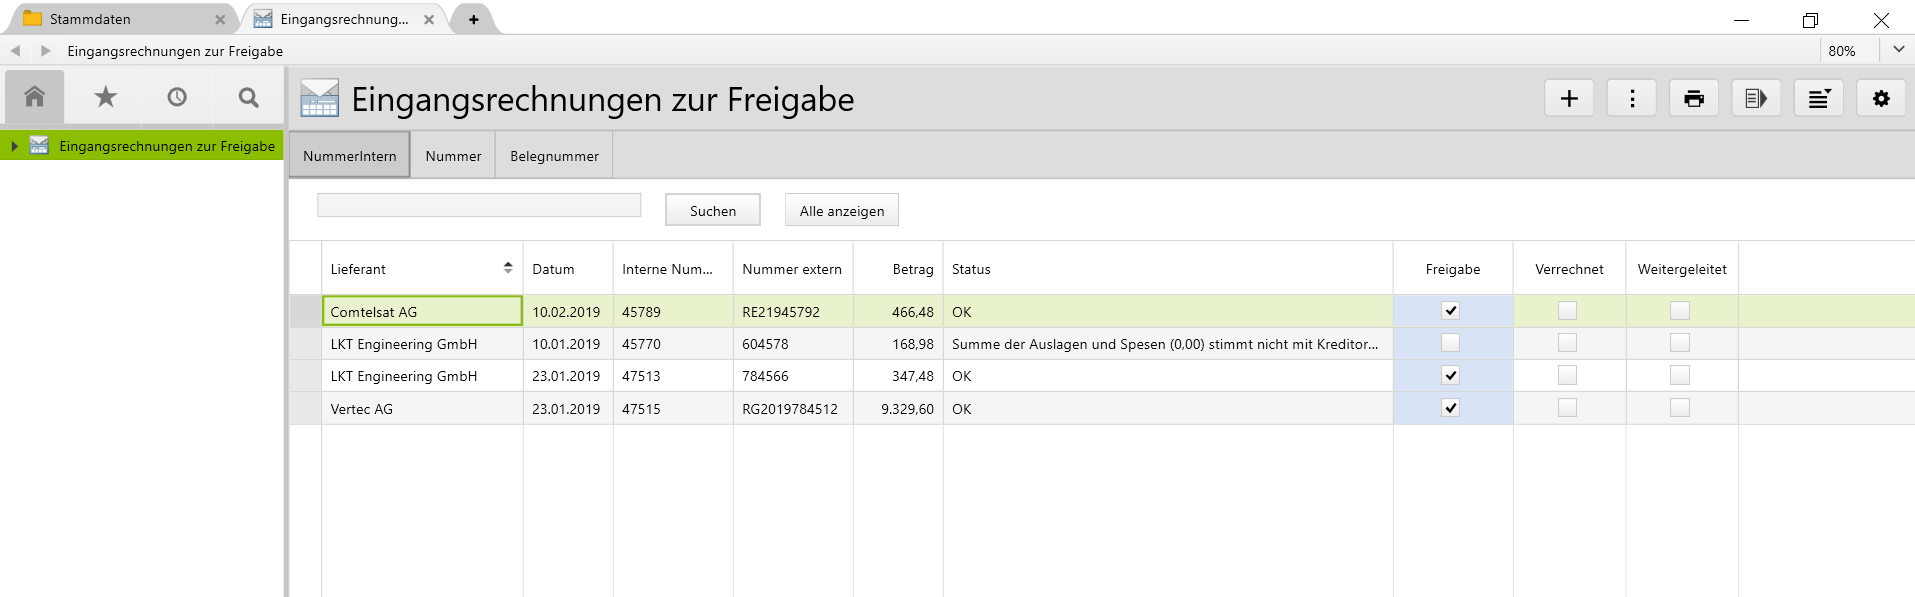The height and width of the screenshot is (597, 1915).
Task: Click the Suchen button
Action: point(713,210)
